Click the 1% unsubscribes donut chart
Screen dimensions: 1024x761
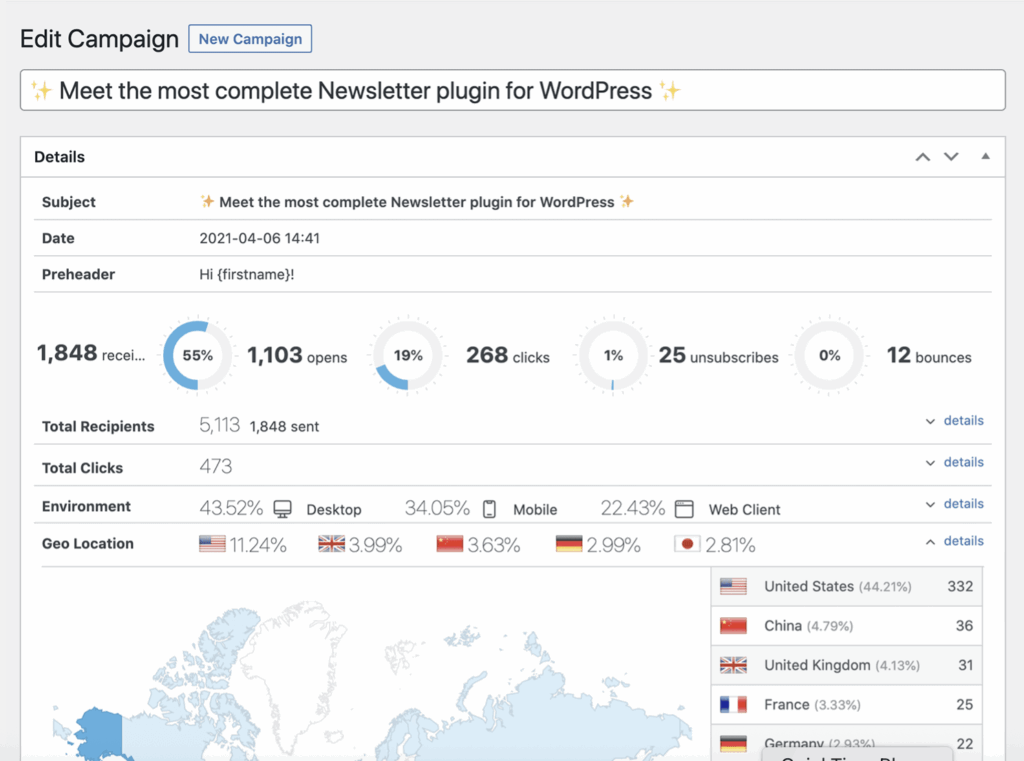(x=613, y=355)
